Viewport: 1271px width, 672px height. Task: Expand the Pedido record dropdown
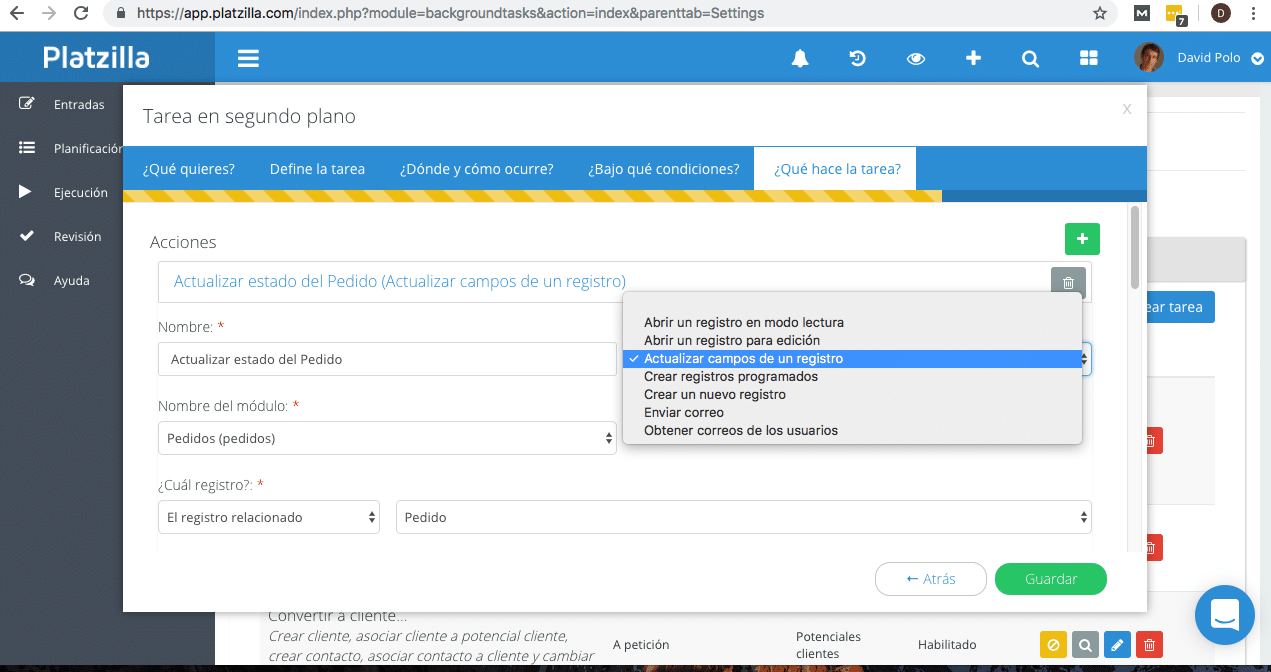click(x=743, y=517)
